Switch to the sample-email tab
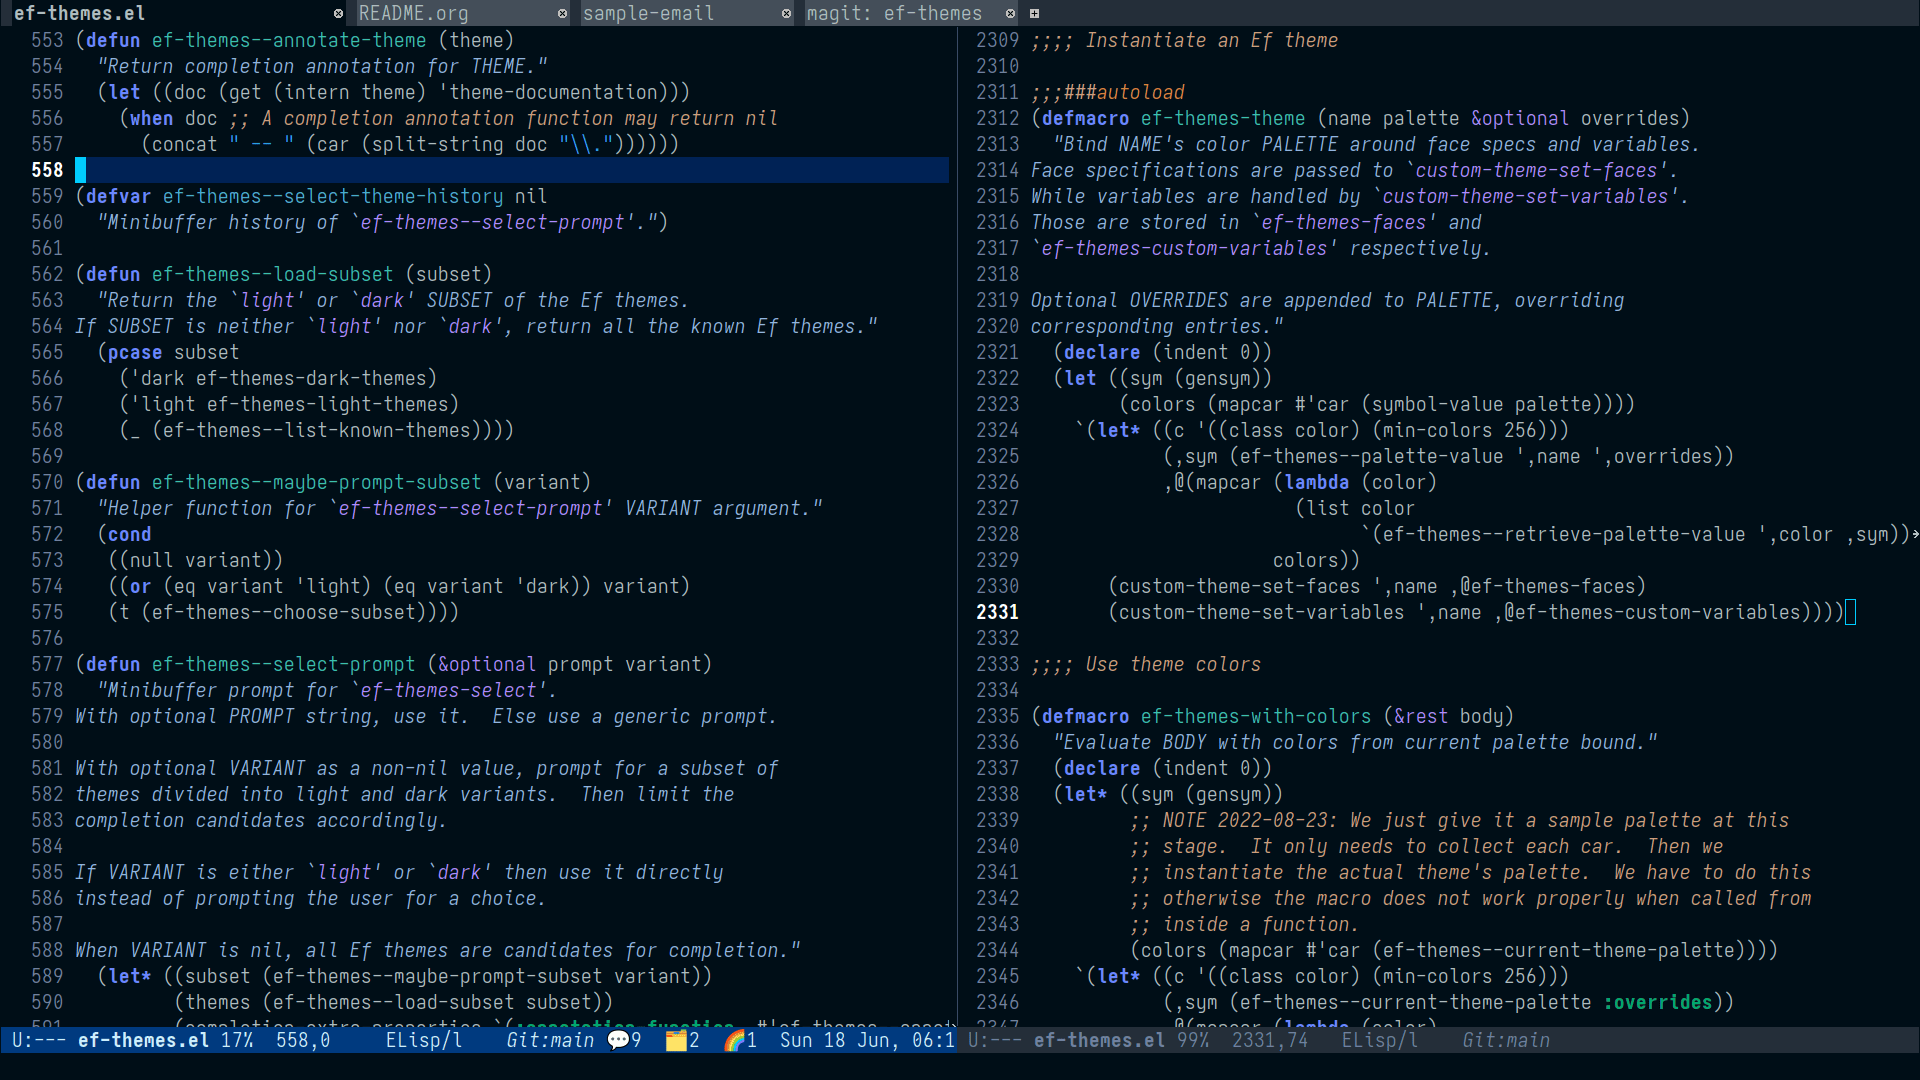Image resolution: width=1920 pixels, height=1080 pixels. coord(648,13)
